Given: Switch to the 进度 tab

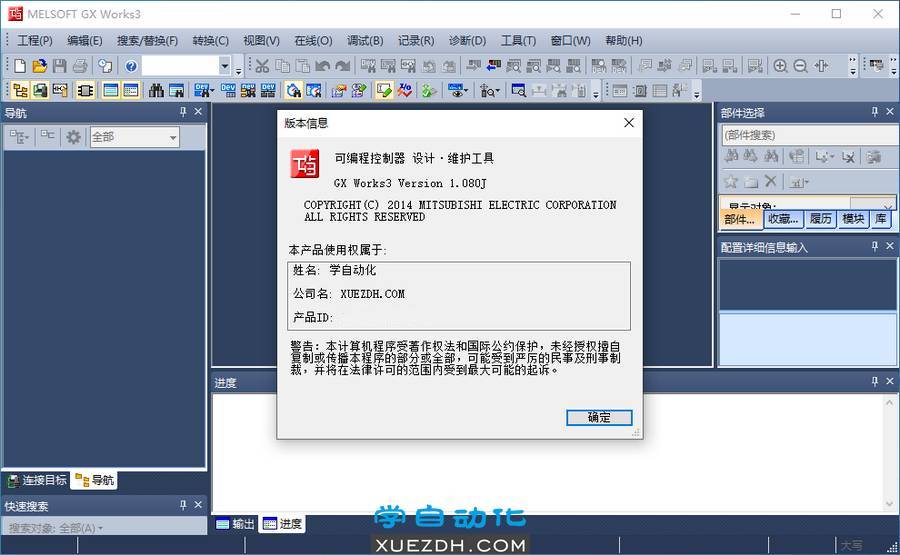Looking at the screenshot, I should point(282,523).
